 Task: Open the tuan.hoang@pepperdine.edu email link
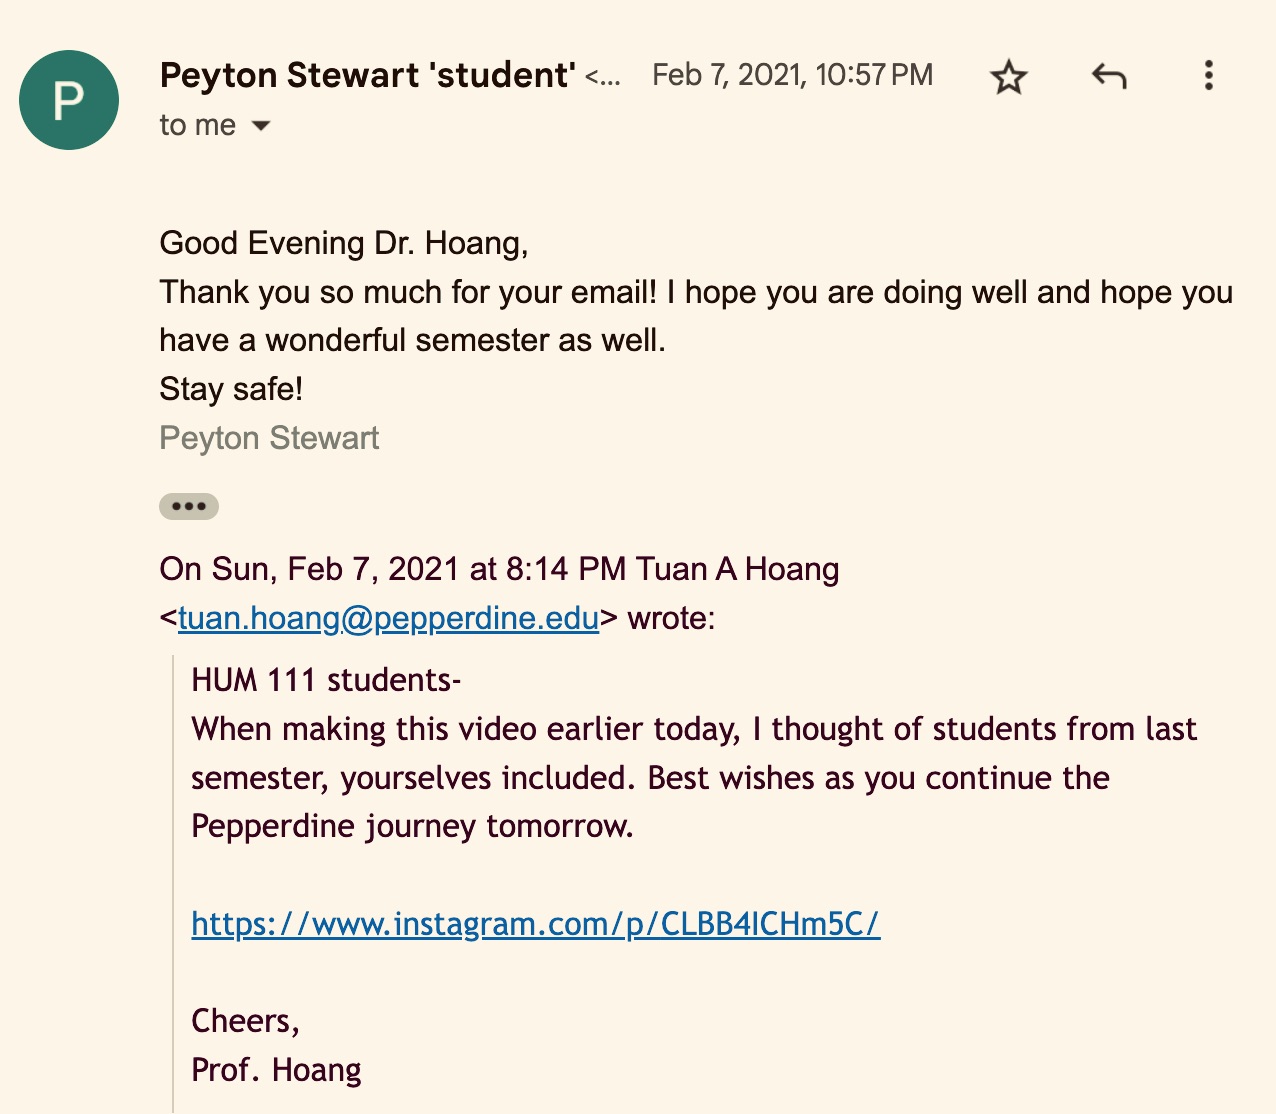(x=388, y=618)
